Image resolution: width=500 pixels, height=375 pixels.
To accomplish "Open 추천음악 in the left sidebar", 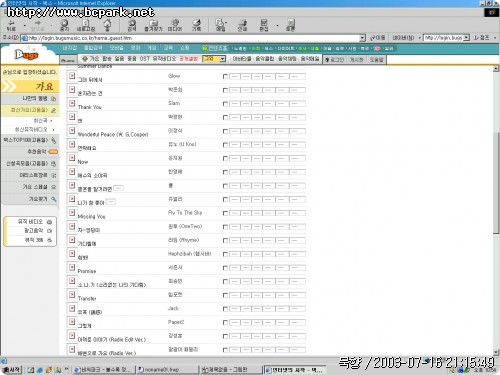I will 37,152.
